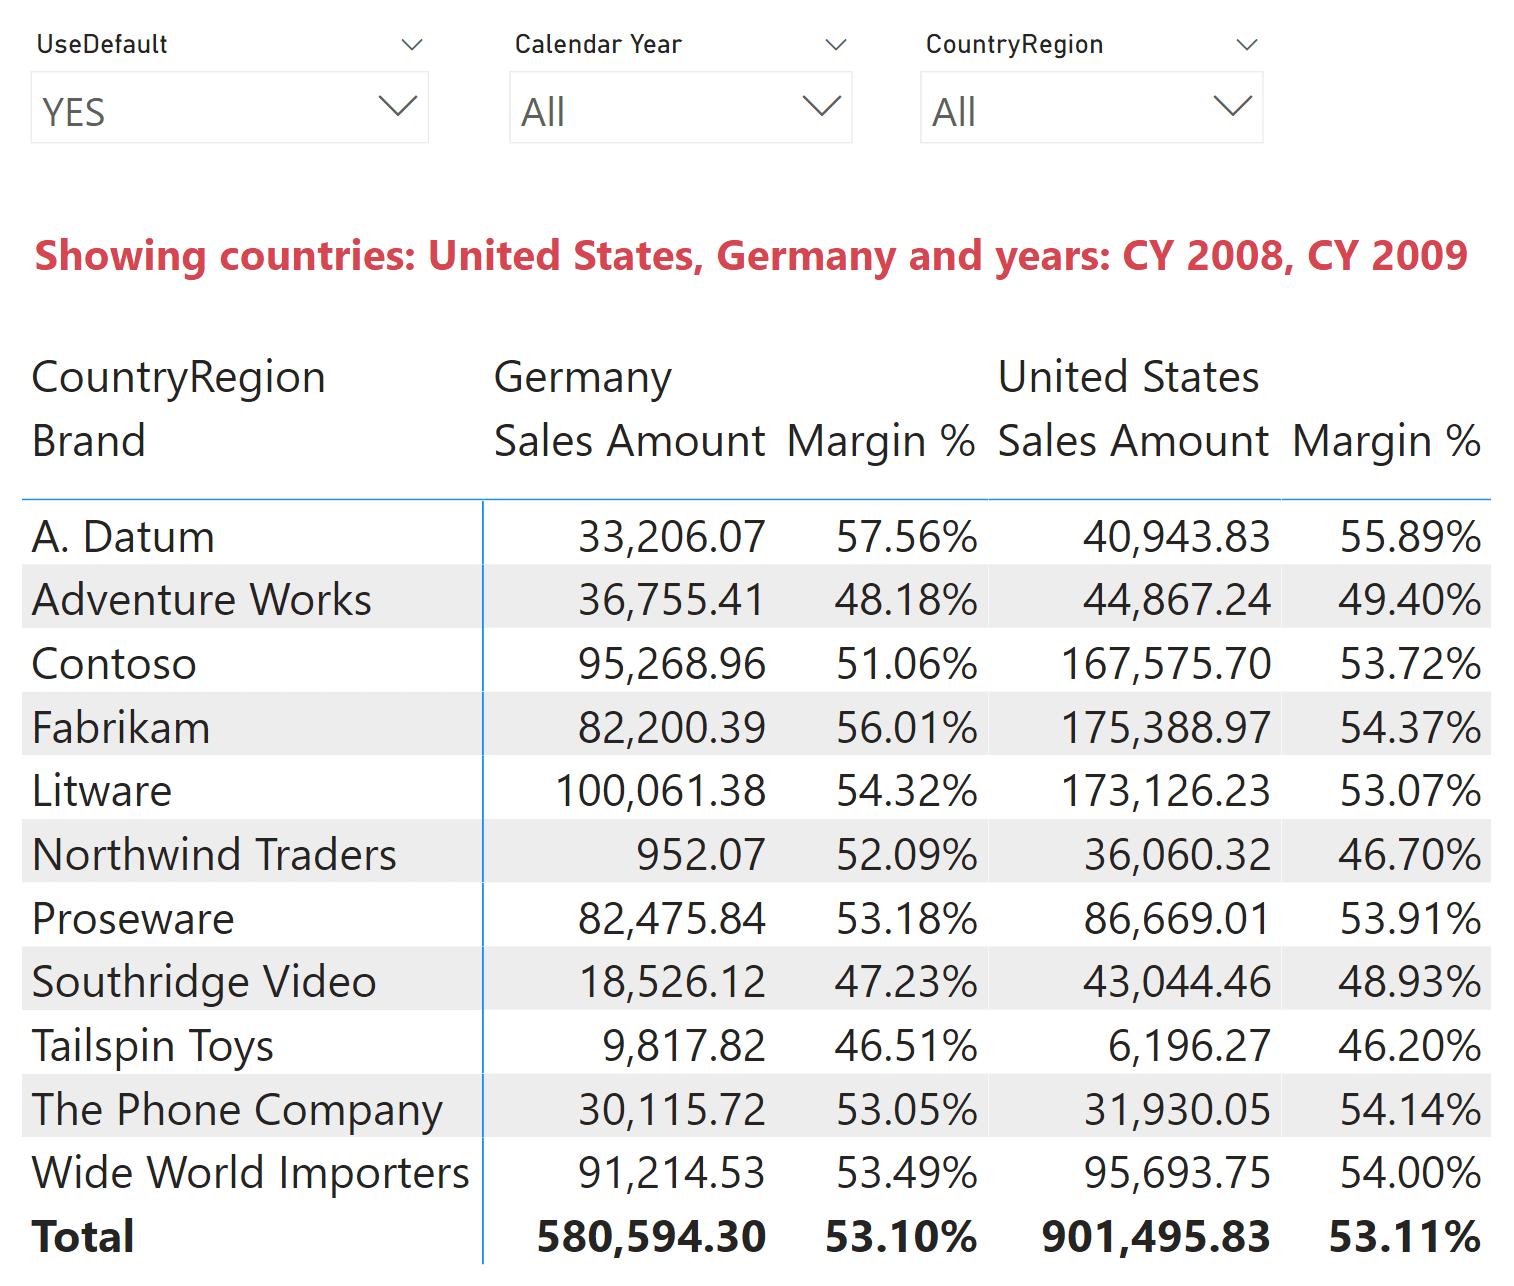Open the UseDefault YES dropdown box
The height and width of the screenshot is (1286, 1514).
pos(230,108)
